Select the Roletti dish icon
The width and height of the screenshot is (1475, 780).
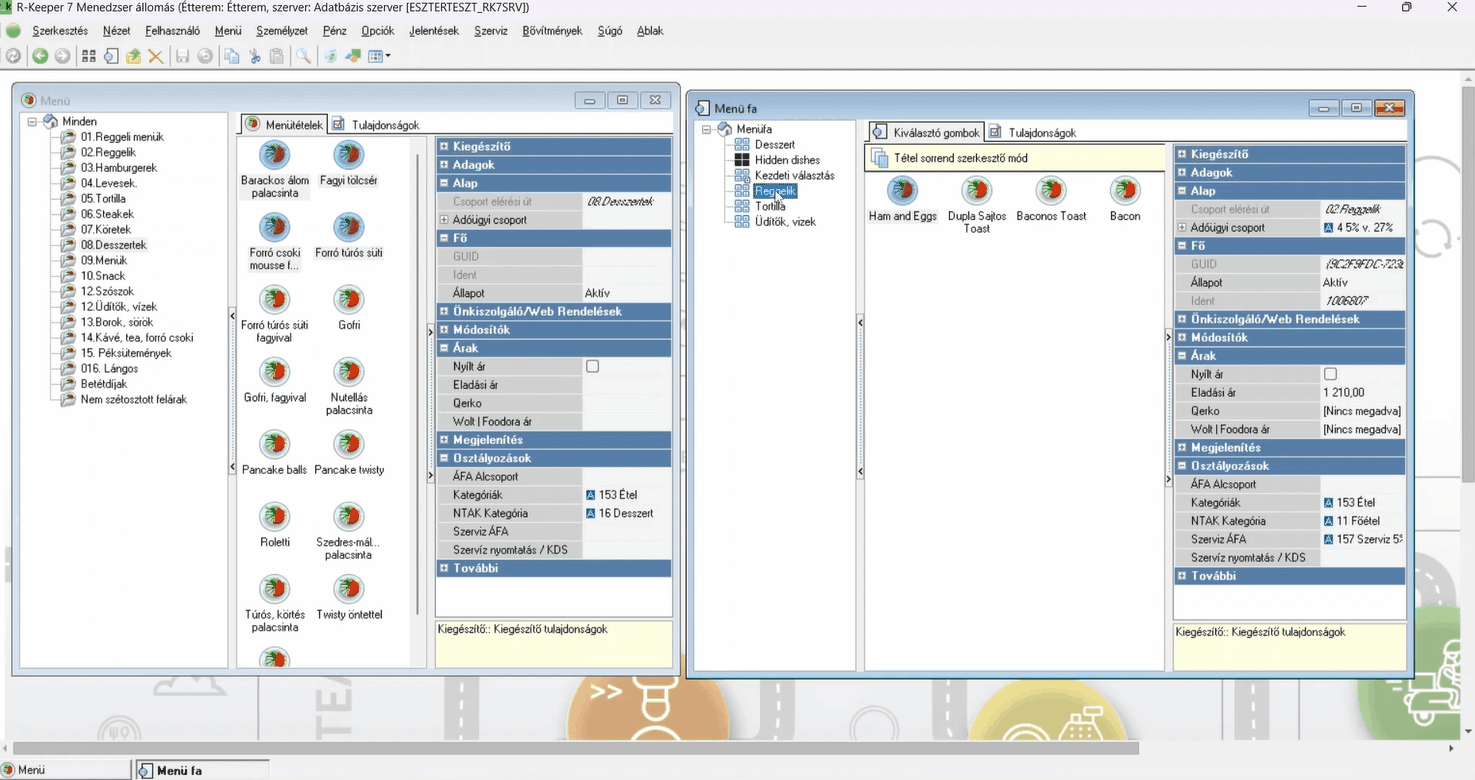point(275,516)
